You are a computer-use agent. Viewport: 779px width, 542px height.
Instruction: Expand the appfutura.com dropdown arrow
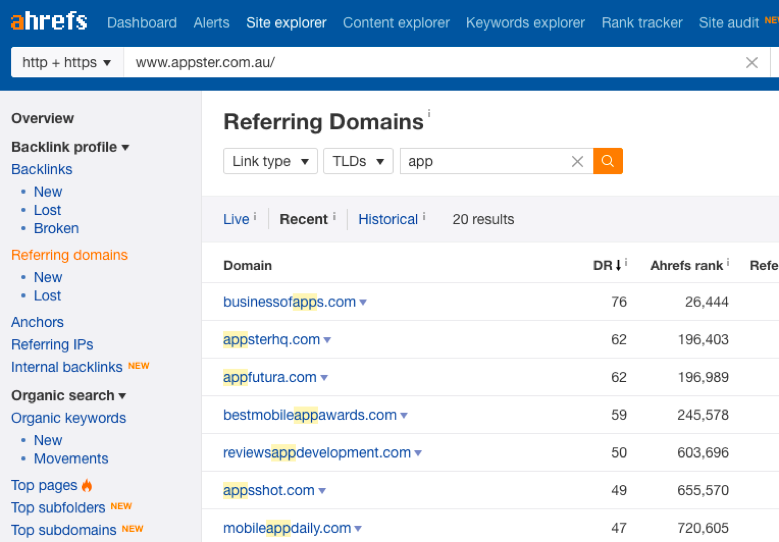(324, 378)
